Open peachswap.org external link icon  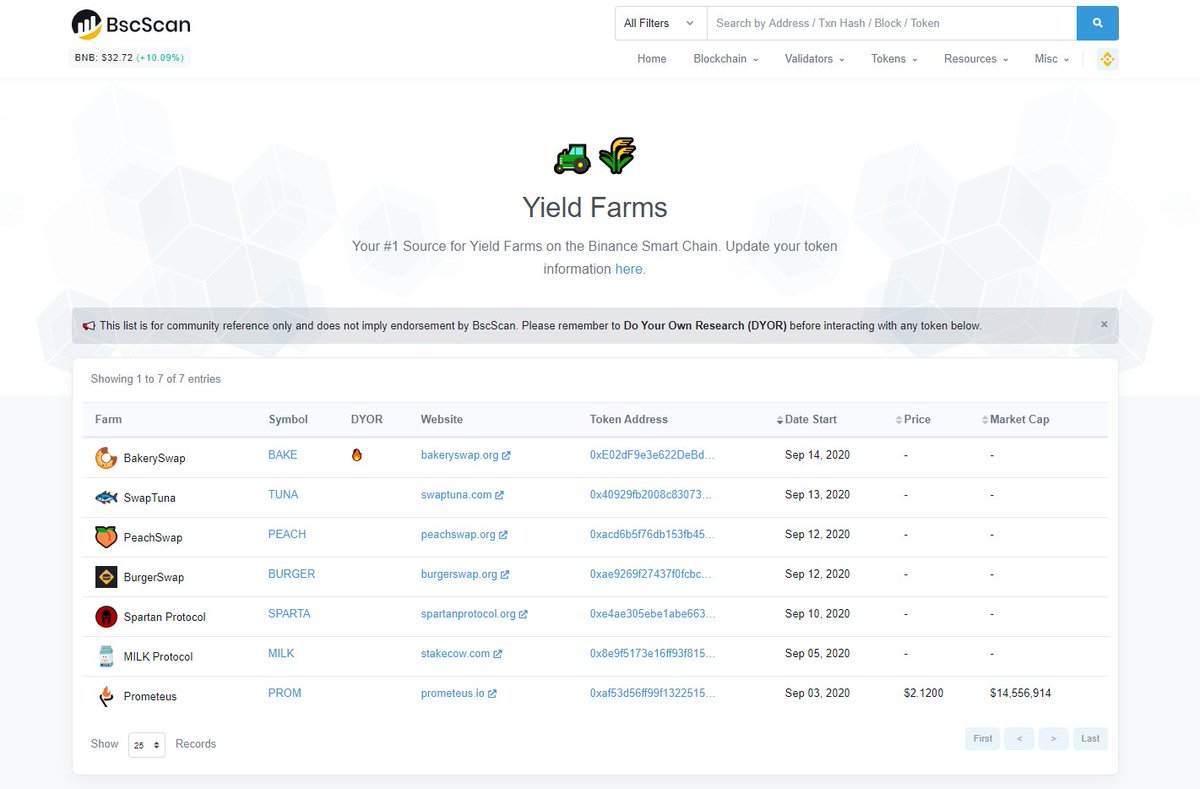coord(503,535)
